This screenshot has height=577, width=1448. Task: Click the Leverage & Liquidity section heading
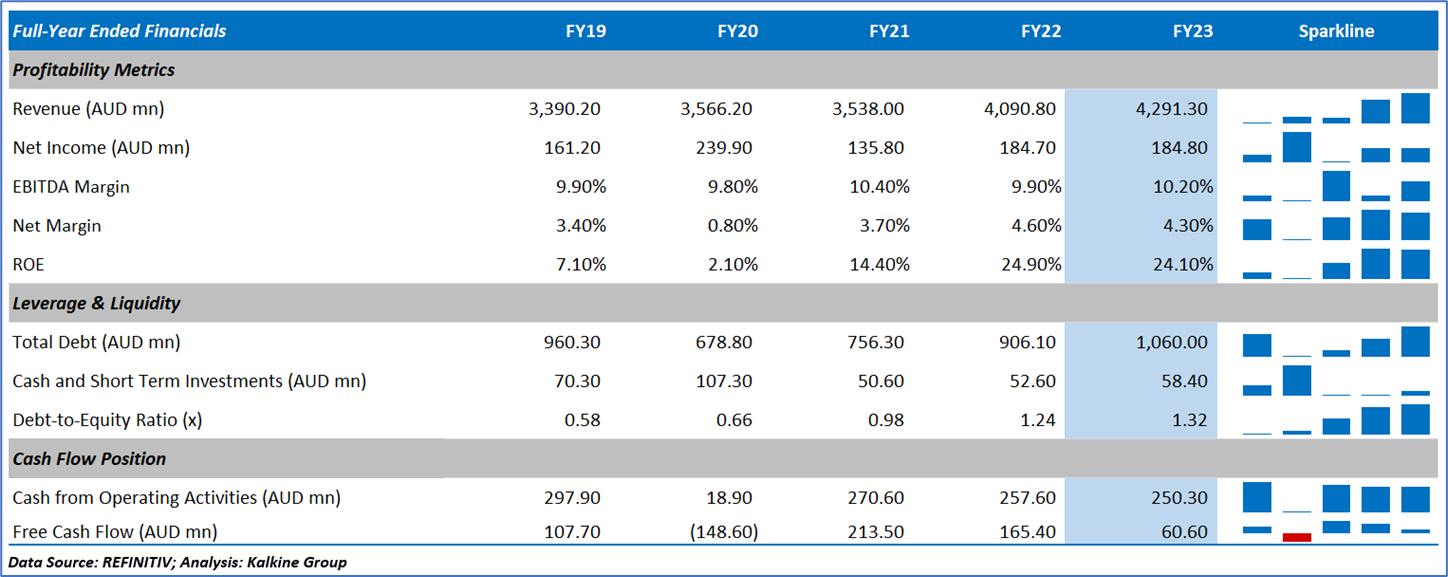[x=96, y=303]
